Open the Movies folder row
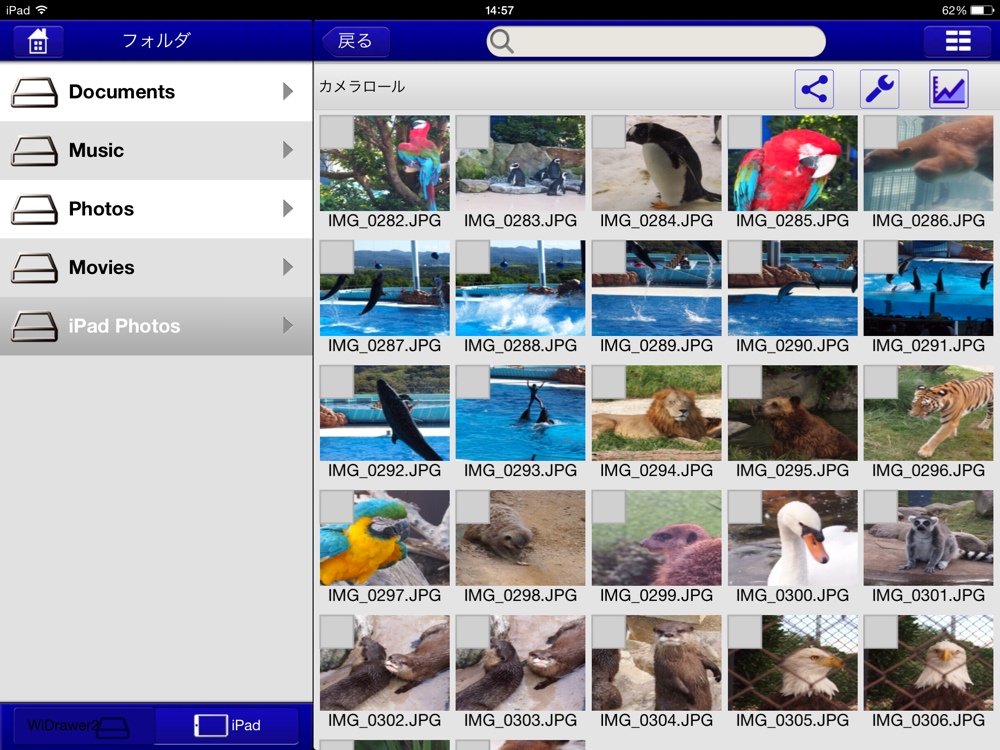This screenshot has width=1000, height=750. (156, 267)
